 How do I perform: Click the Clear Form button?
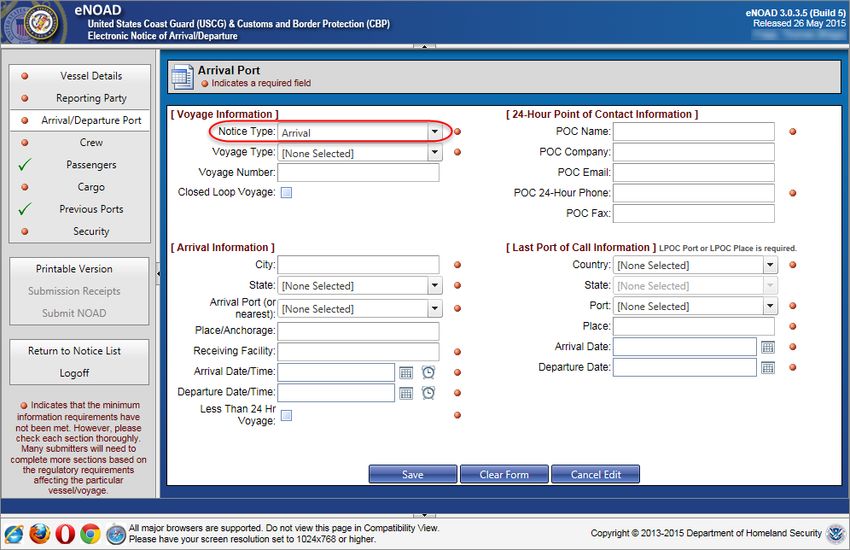(504, 474)
